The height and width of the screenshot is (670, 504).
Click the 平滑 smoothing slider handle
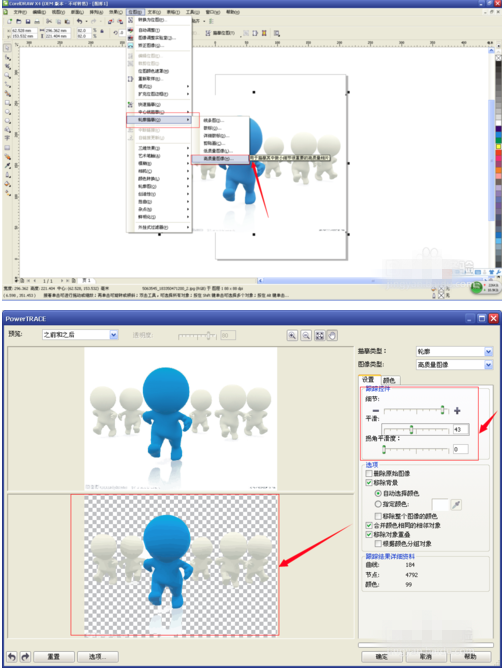(x=411, y=429)
